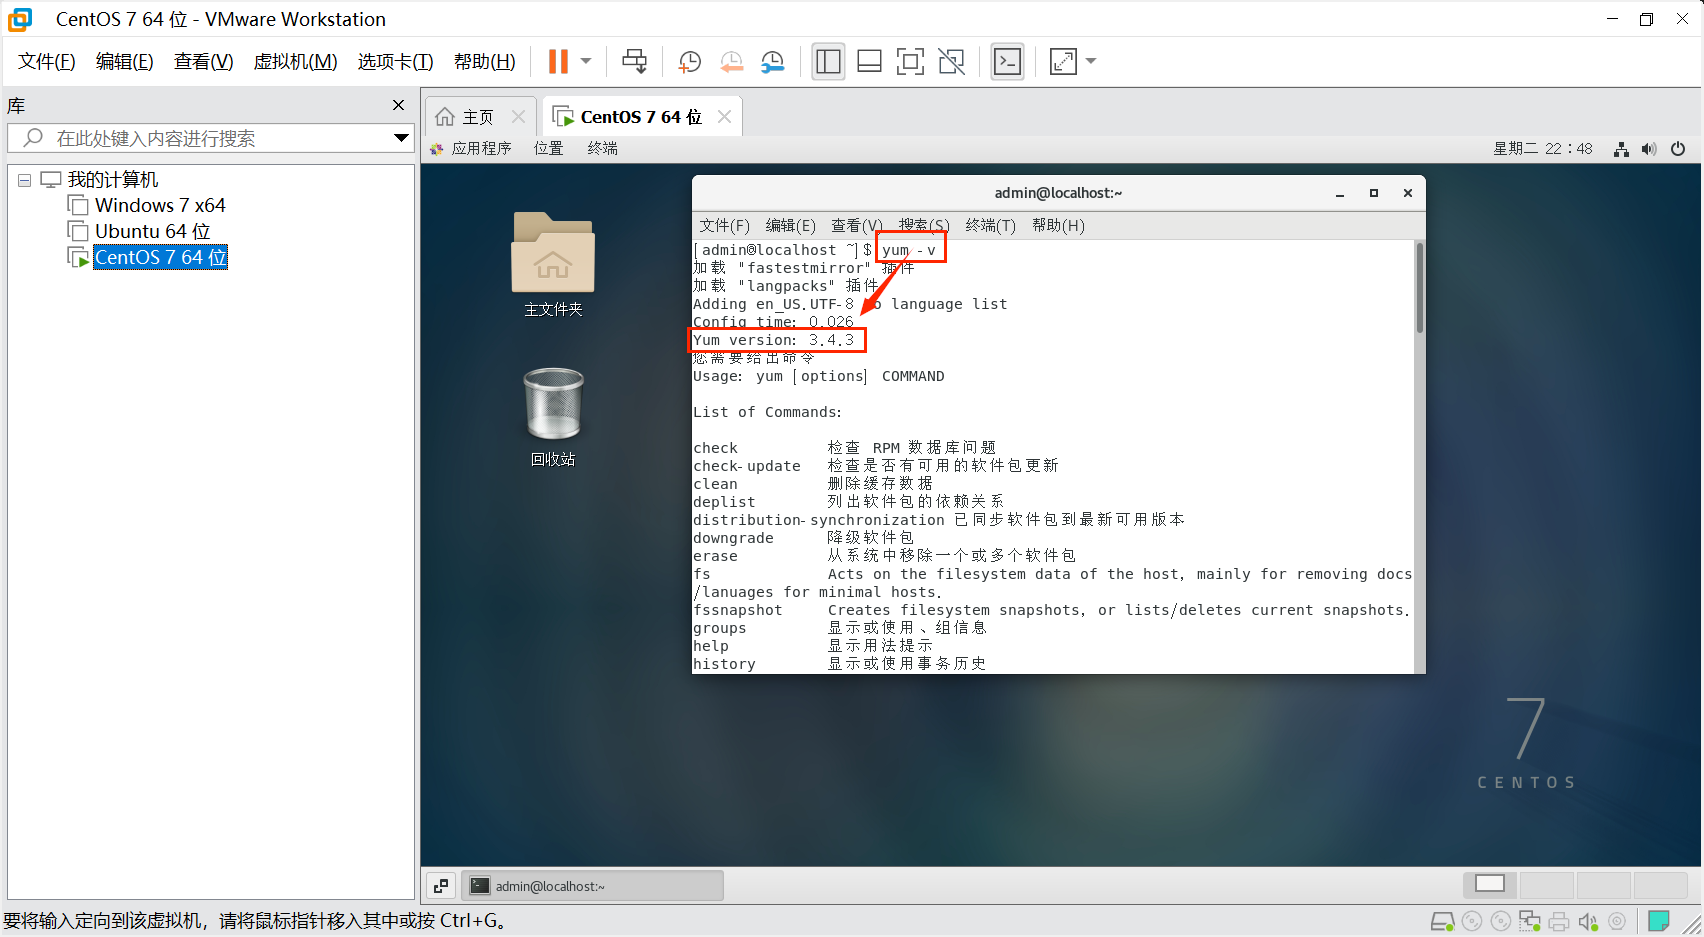This screenshot has width=1704, height=937.
Task: Toggle the library sidebar panel view
Action: (x=828, y=62)
